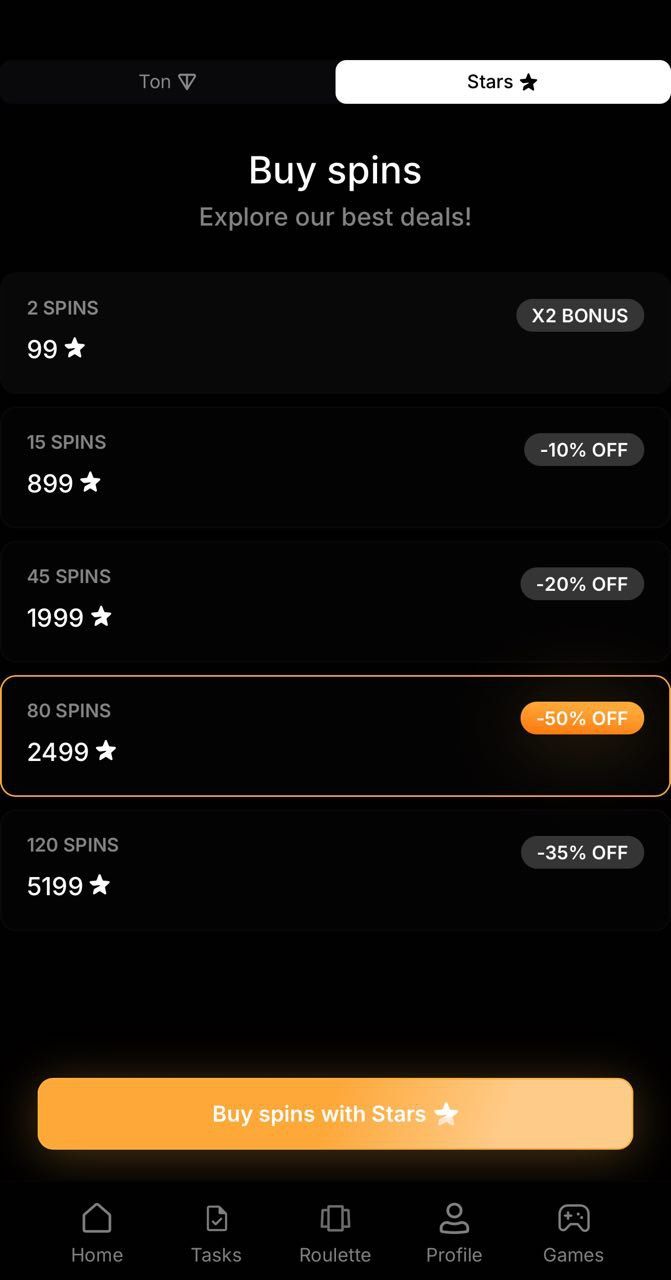Switch to the Stars tab

(500, 81)
